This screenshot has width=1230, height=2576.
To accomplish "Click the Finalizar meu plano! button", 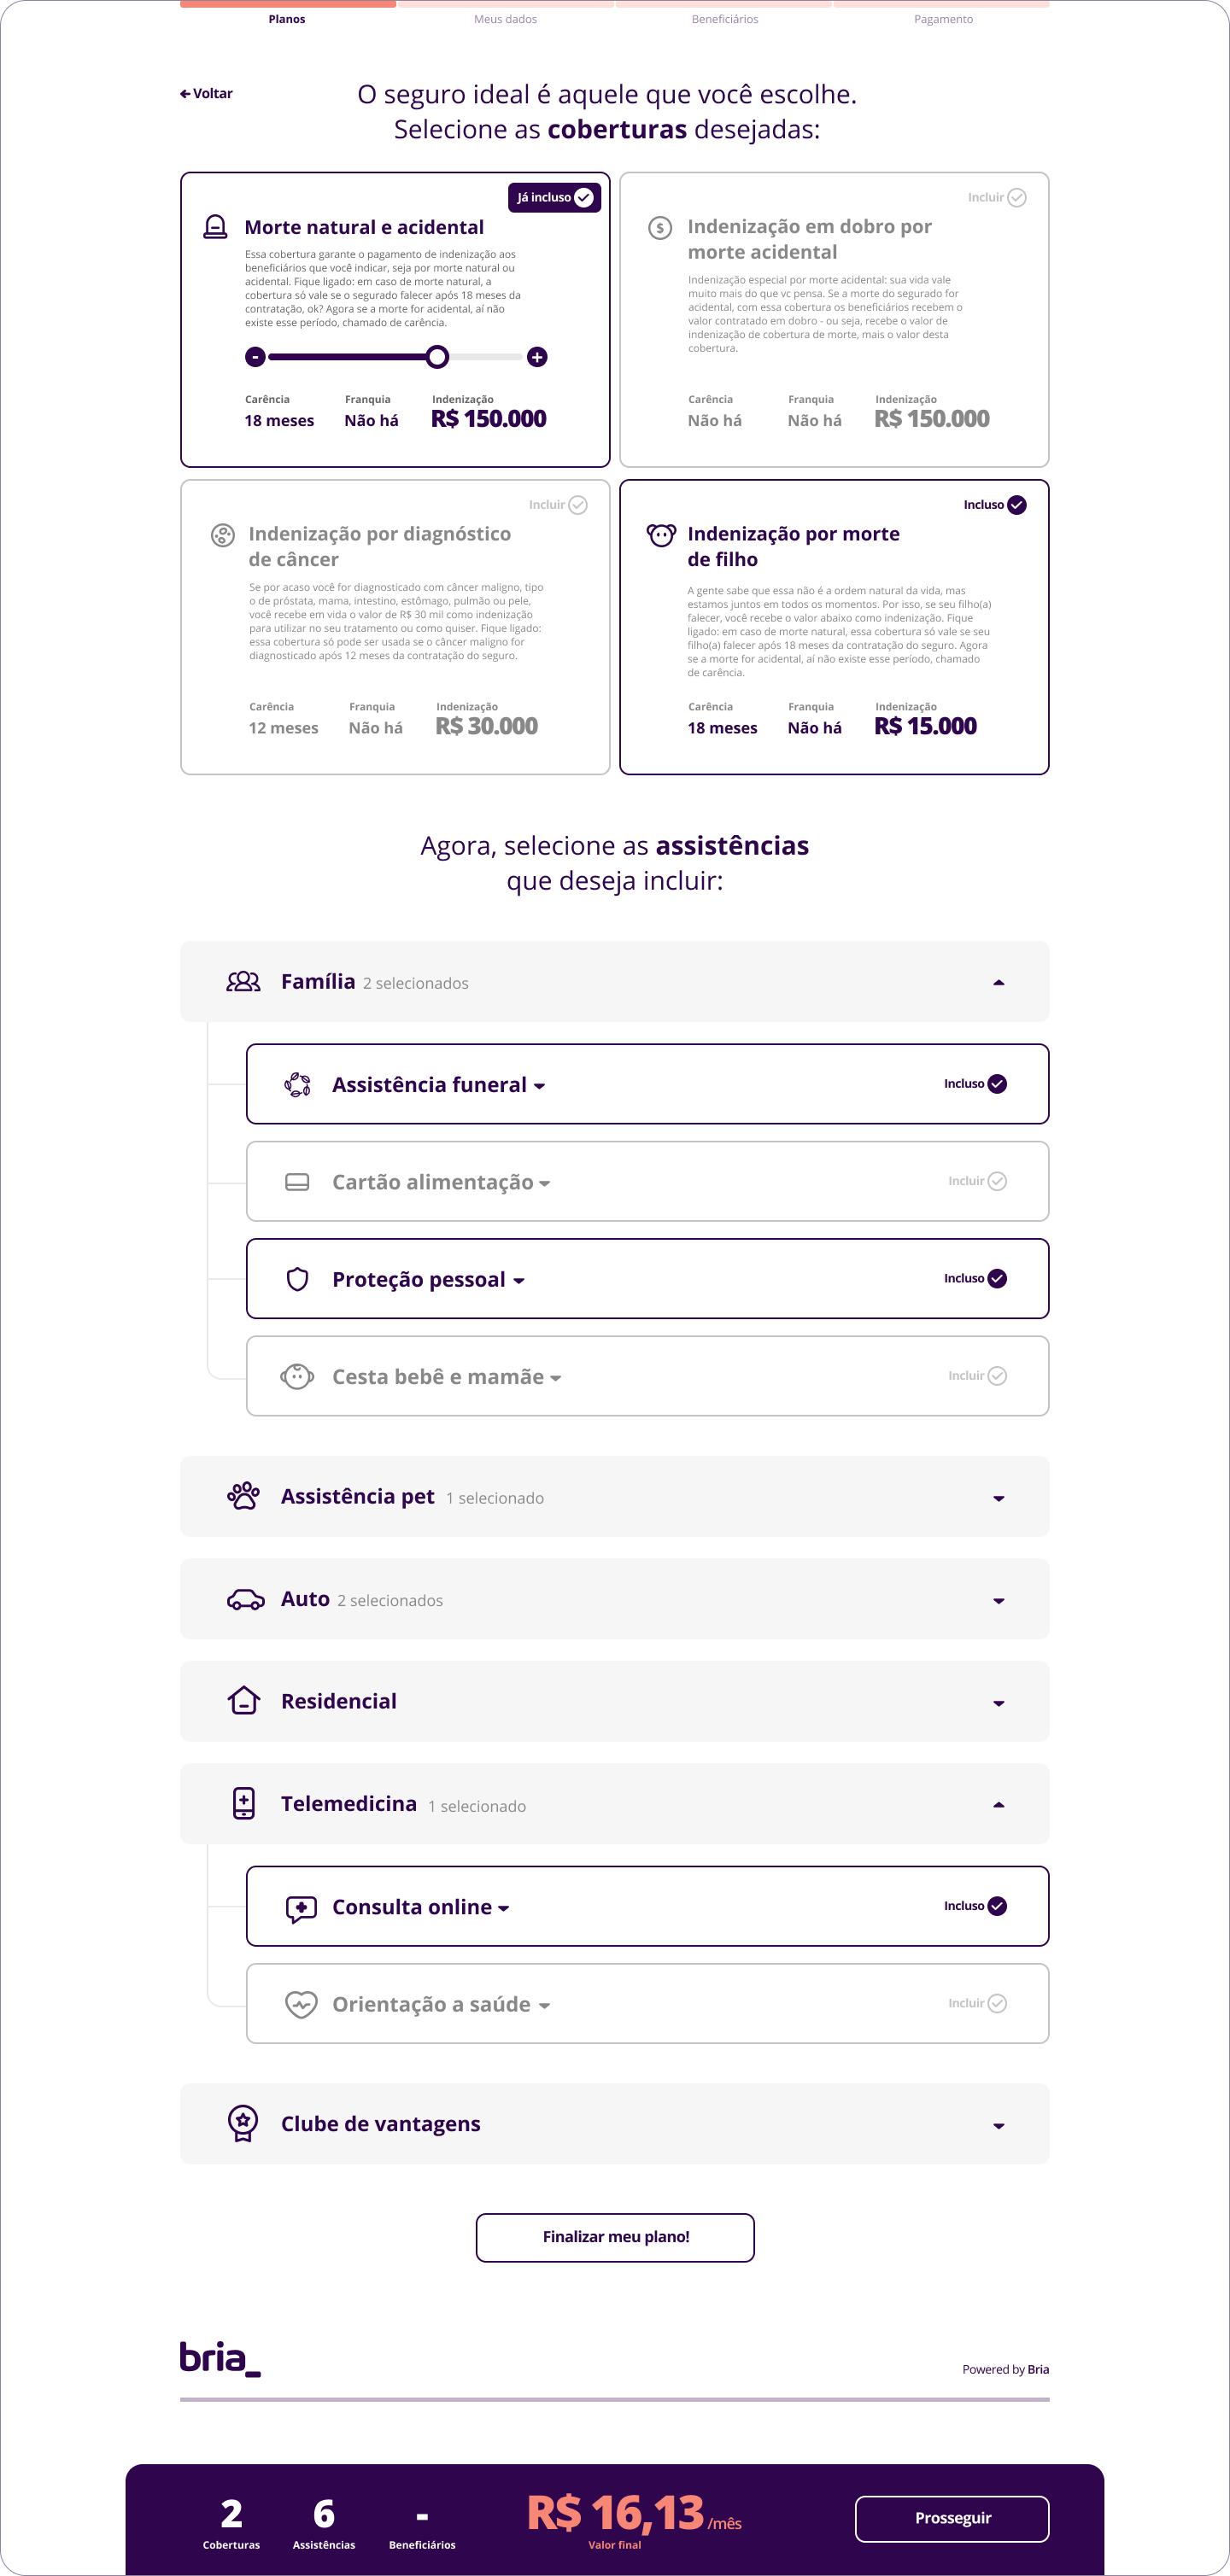I will [615, 2237].
